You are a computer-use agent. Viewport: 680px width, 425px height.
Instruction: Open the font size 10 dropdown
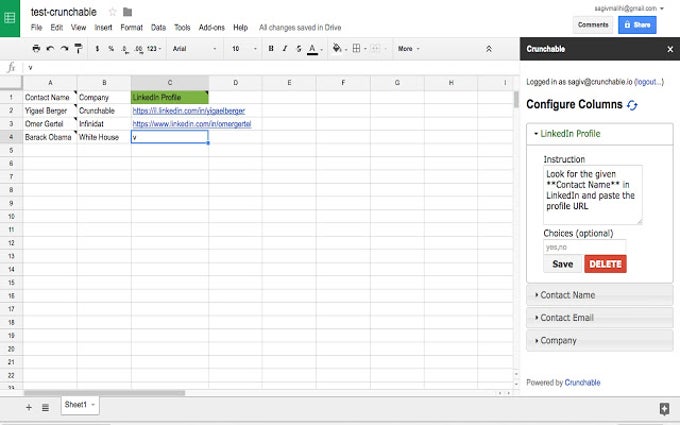244,49
